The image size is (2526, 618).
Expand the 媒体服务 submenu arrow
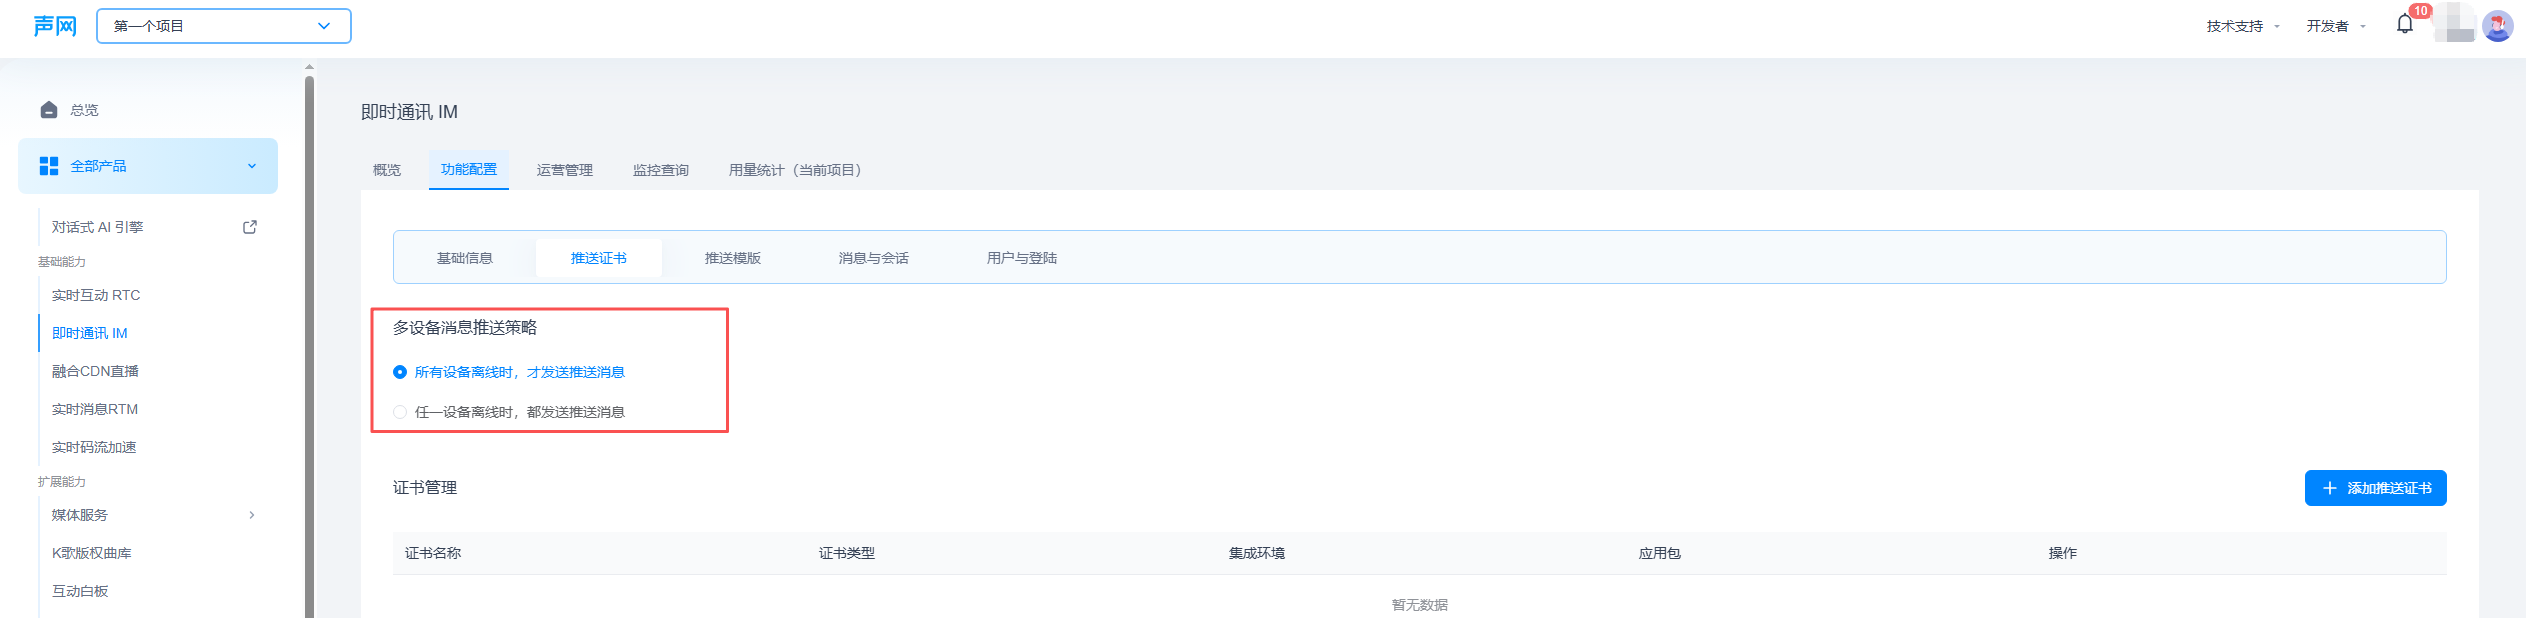pyautogui.click(x=252, y=515)
